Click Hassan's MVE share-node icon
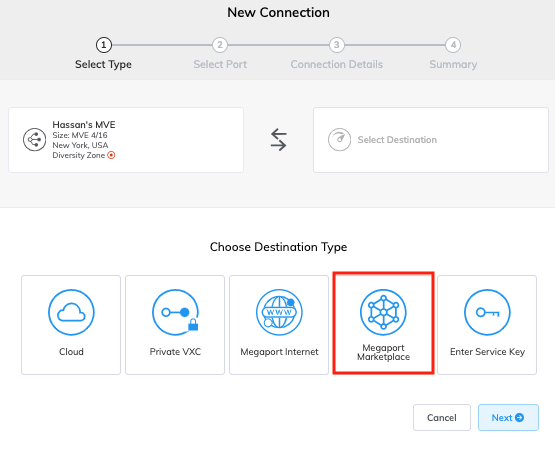 click(x=34, y=139)
